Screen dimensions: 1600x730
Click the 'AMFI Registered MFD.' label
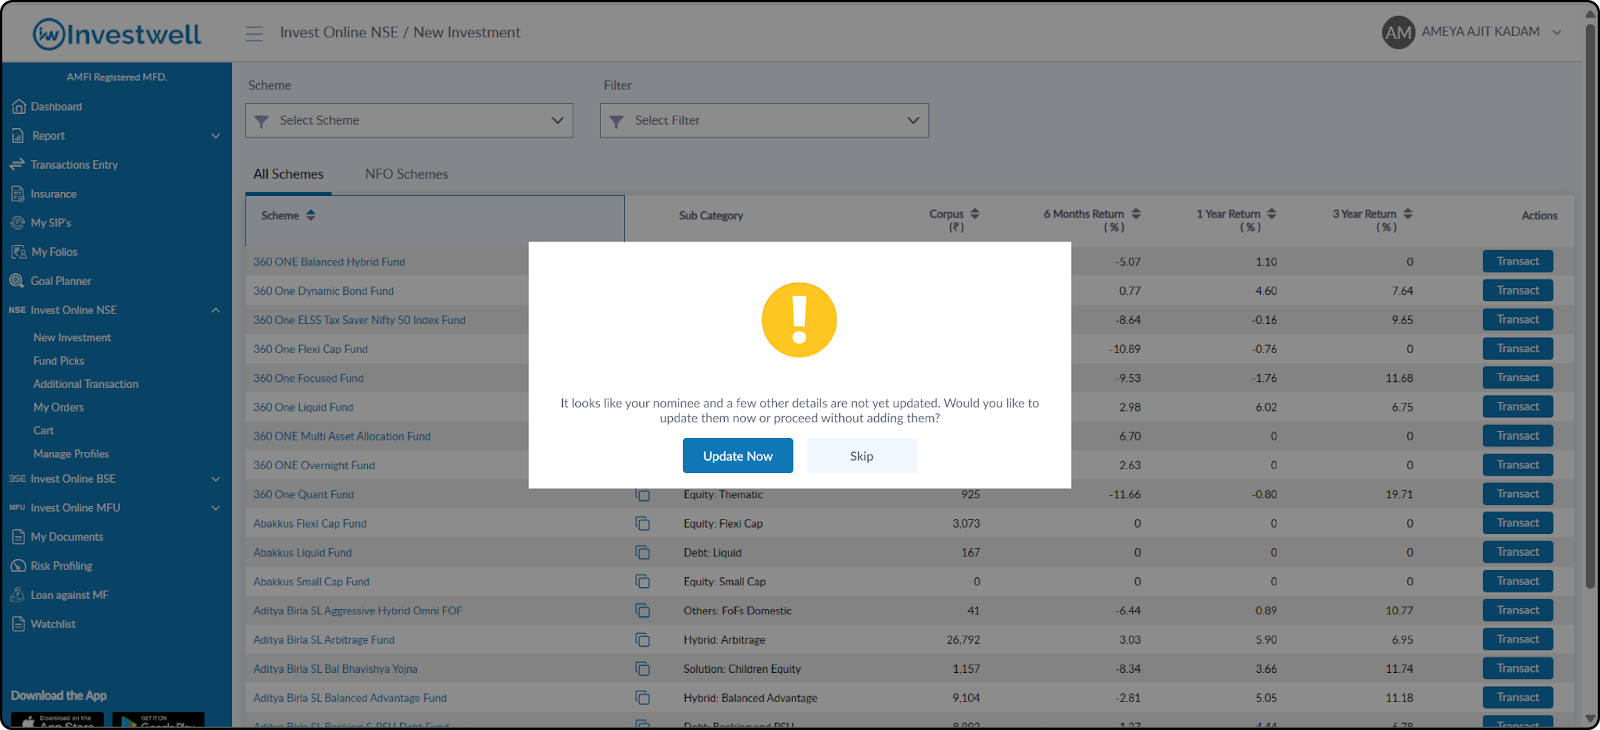117,77
